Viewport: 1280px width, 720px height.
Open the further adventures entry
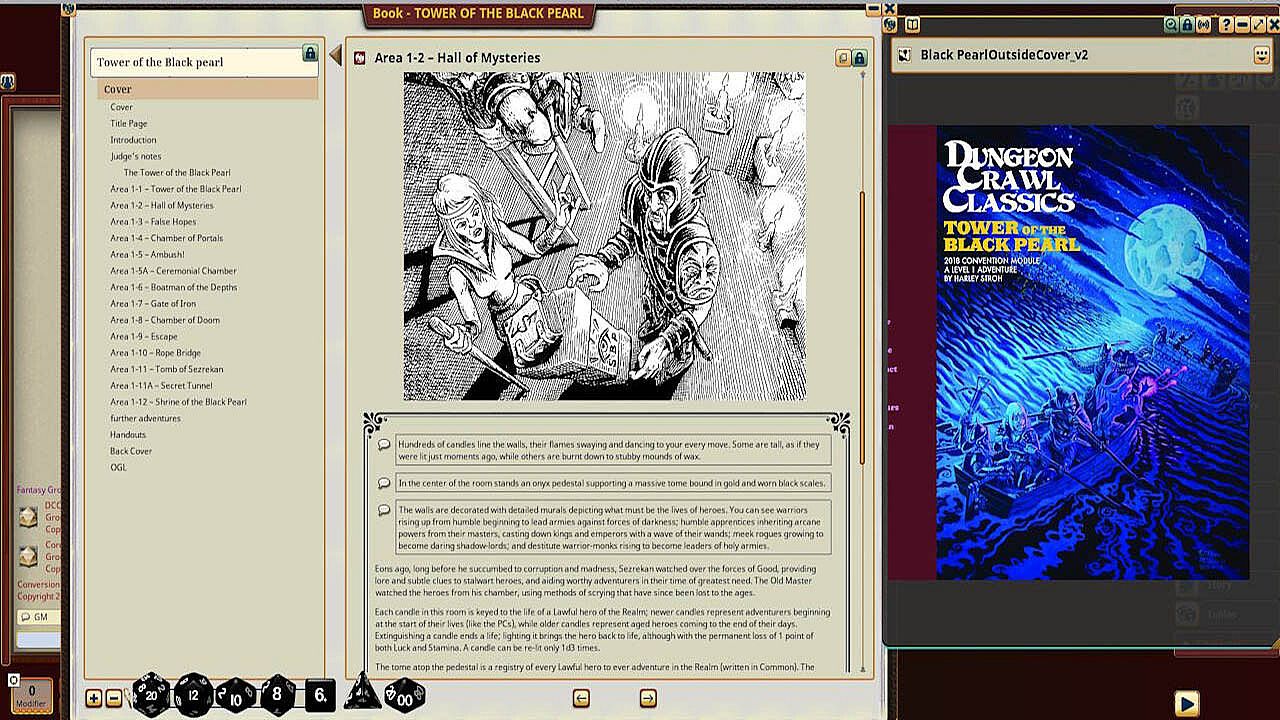tap(145, 418)
